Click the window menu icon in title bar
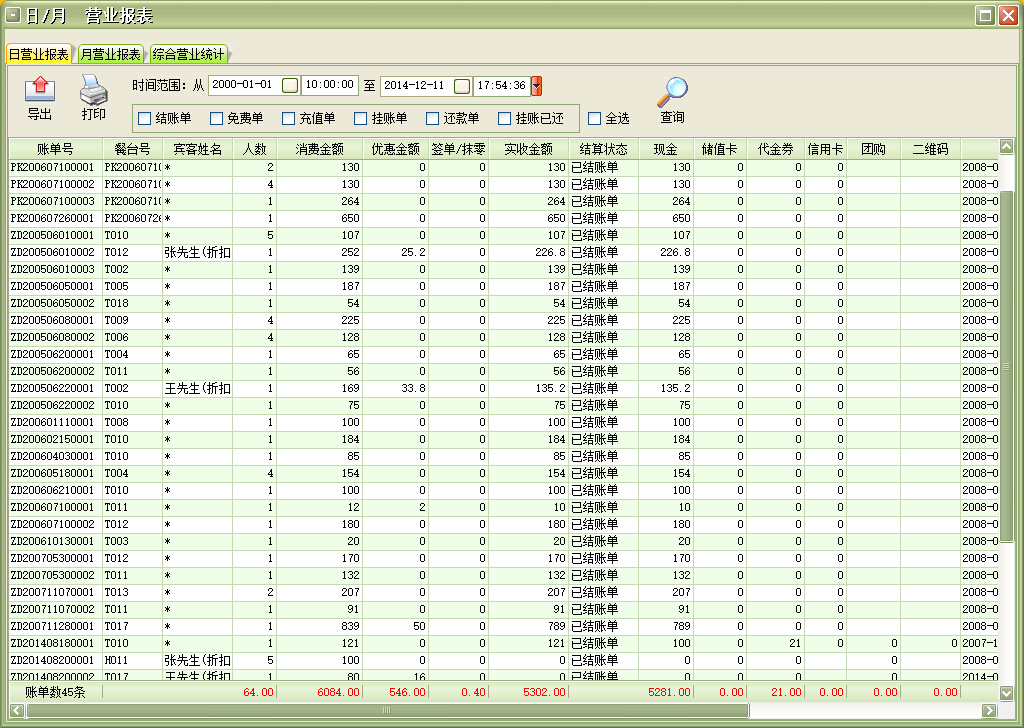 pyautogui.click(x=13, y=15)
